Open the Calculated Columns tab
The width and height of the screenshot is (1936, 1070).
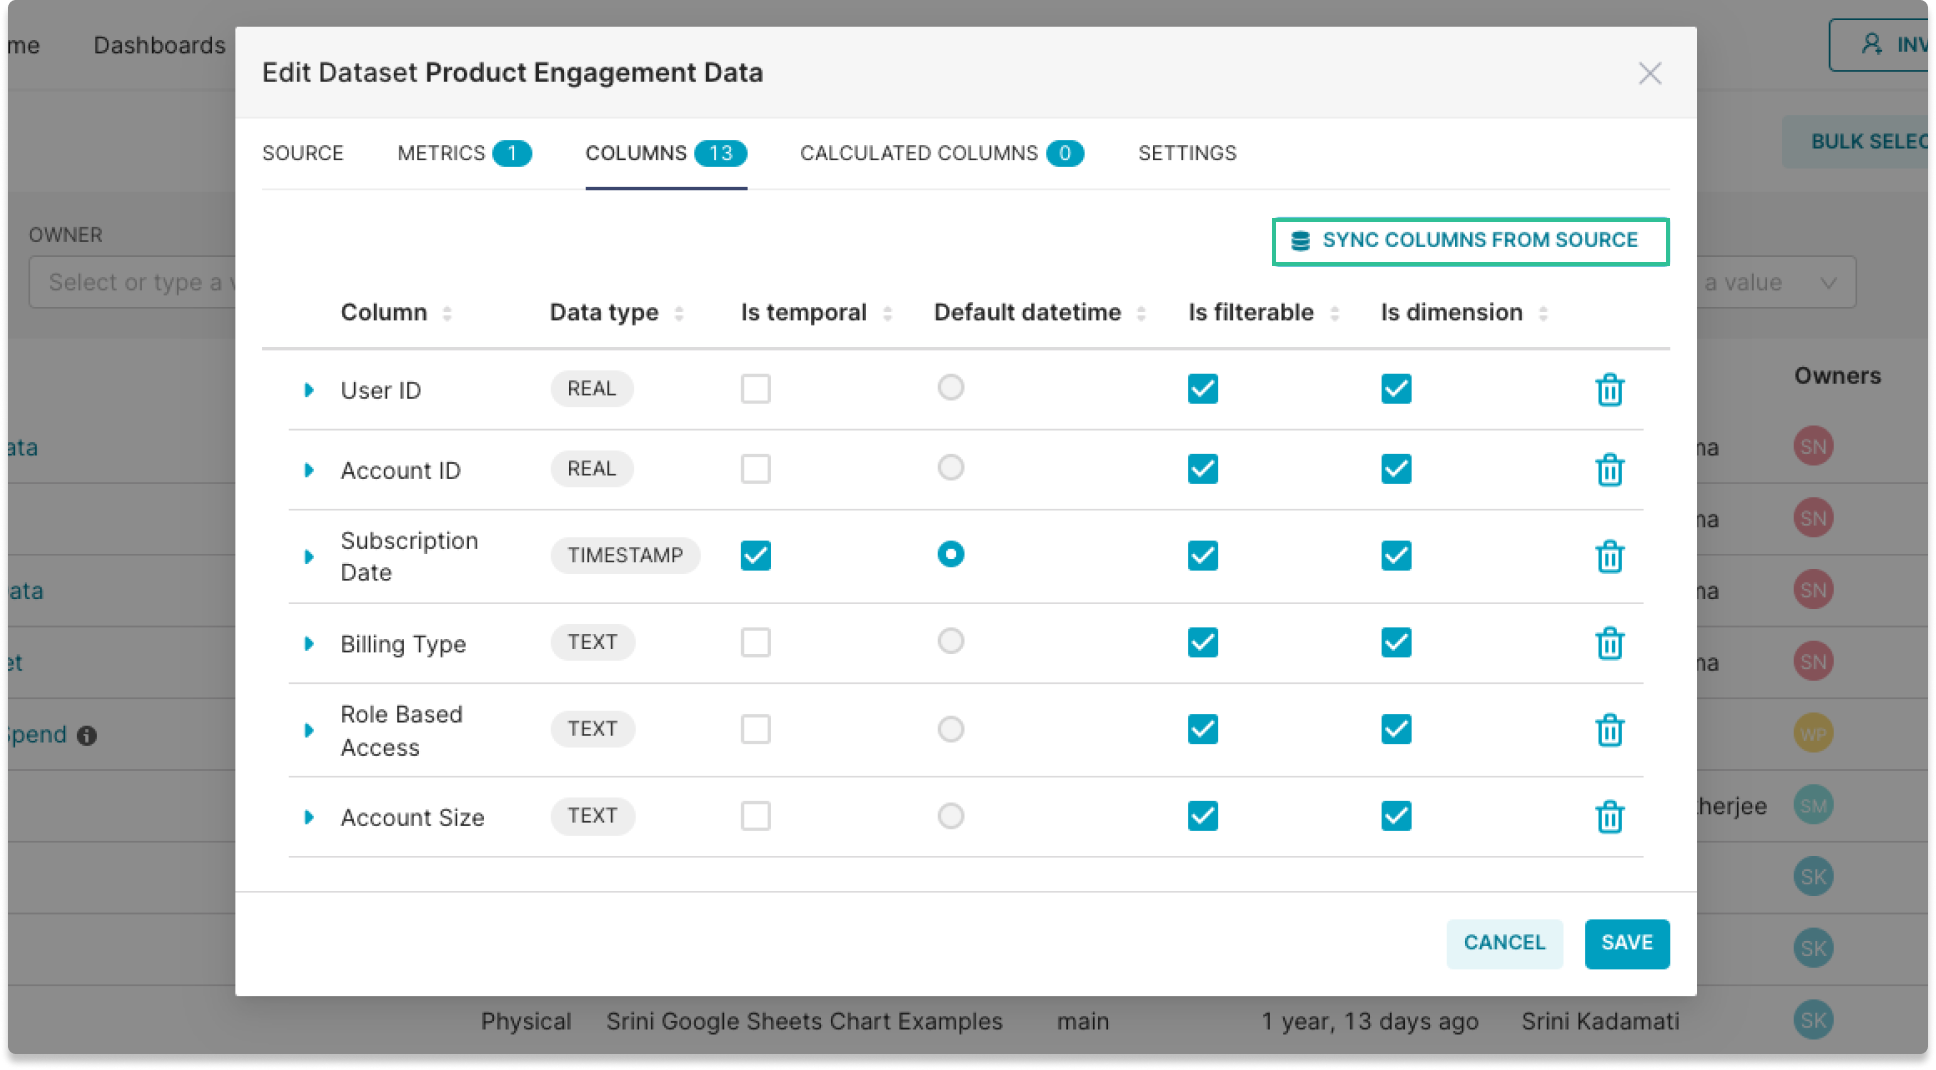point(940,153)
